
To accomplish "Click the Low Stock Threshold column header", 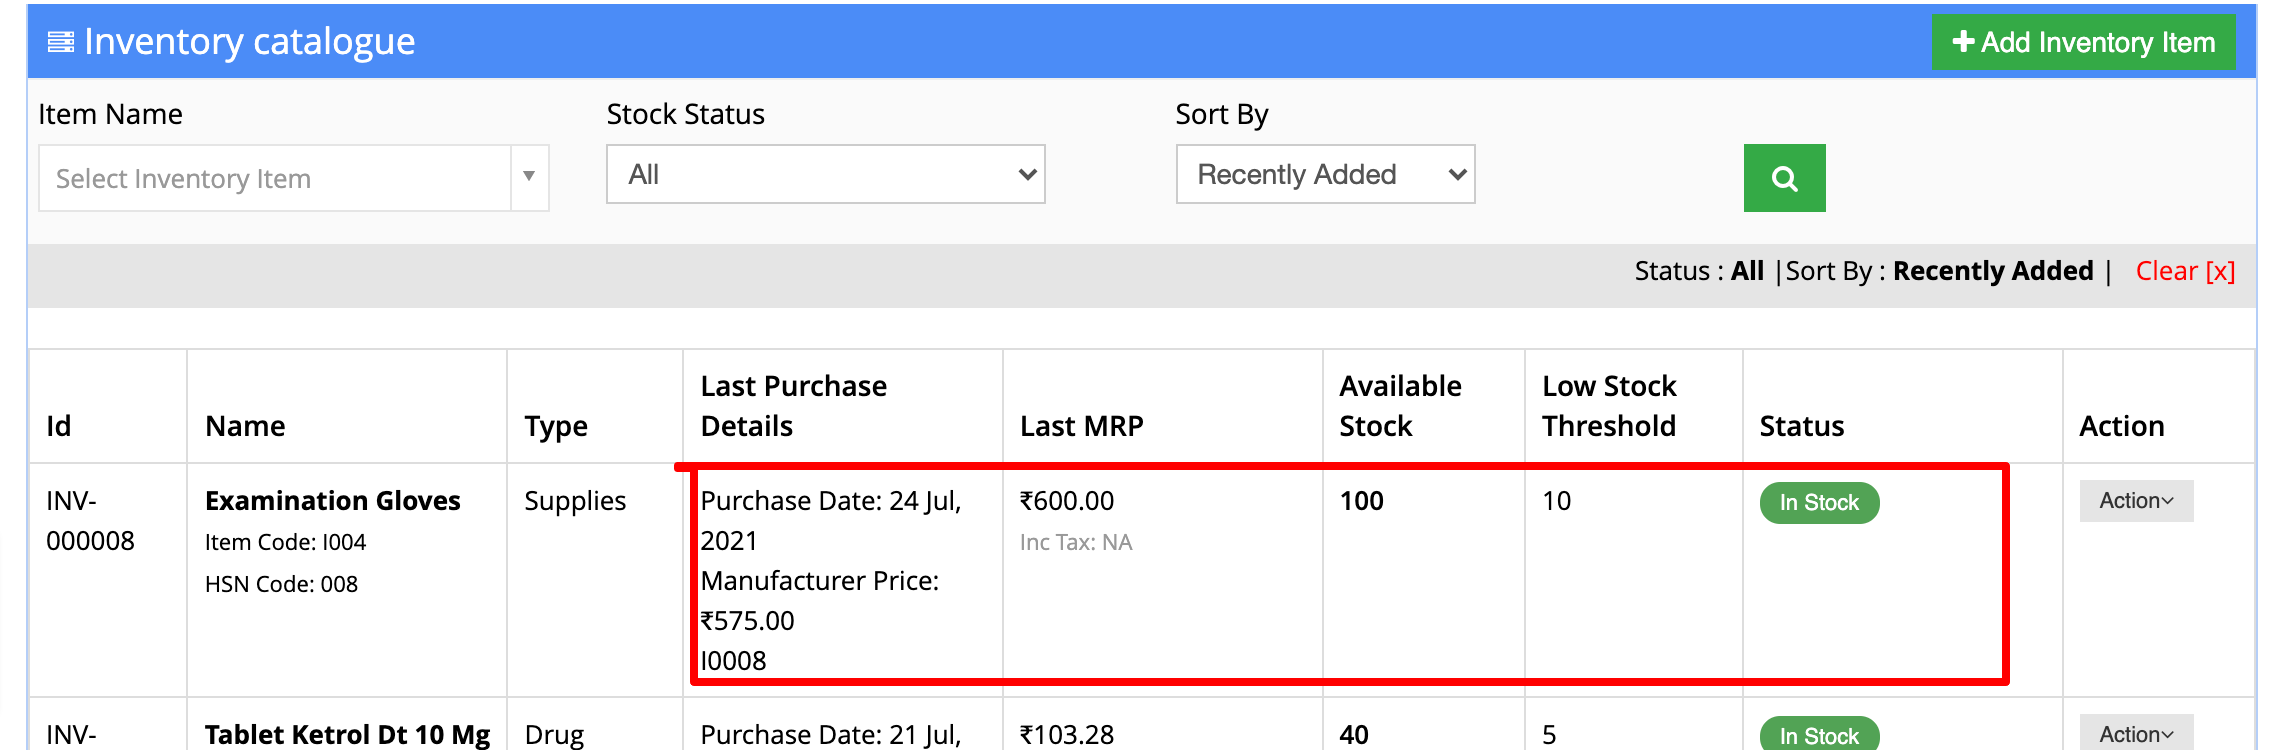I will point(1609,406).
